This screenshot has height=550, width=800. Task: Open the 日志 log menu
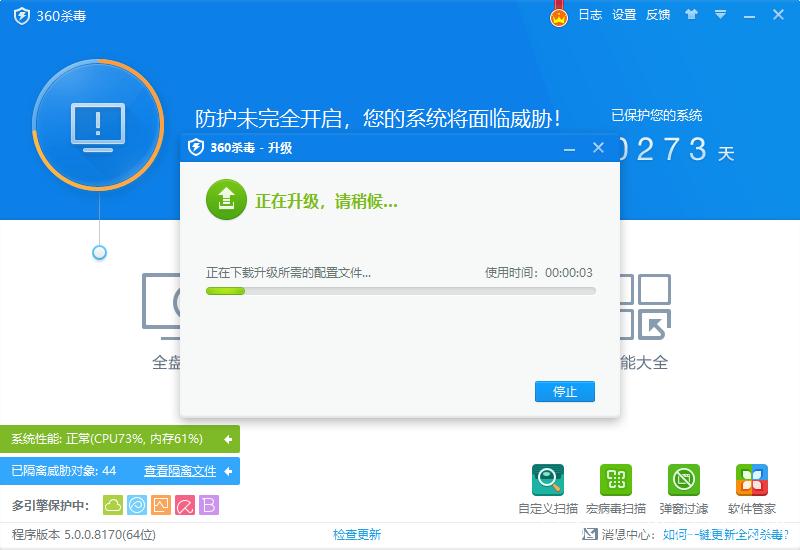[x=590, y=15]
